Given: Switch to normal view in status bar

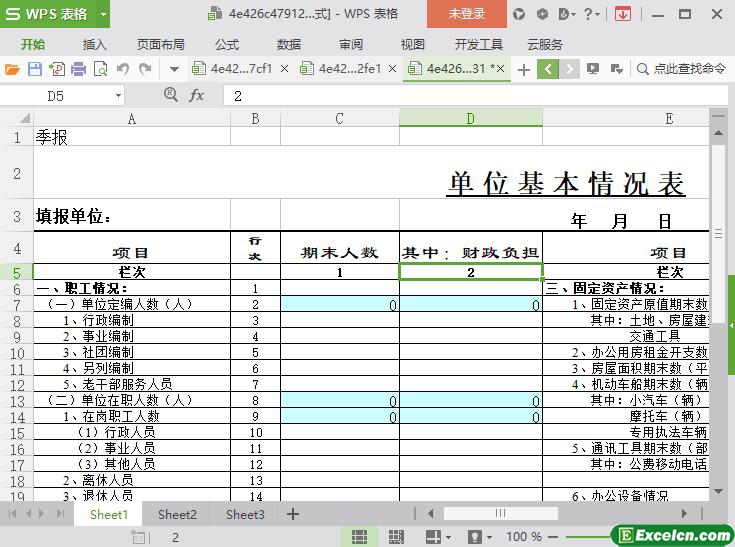Looking at the screenshot, I should pyautogui.click(x=360, y=537).
